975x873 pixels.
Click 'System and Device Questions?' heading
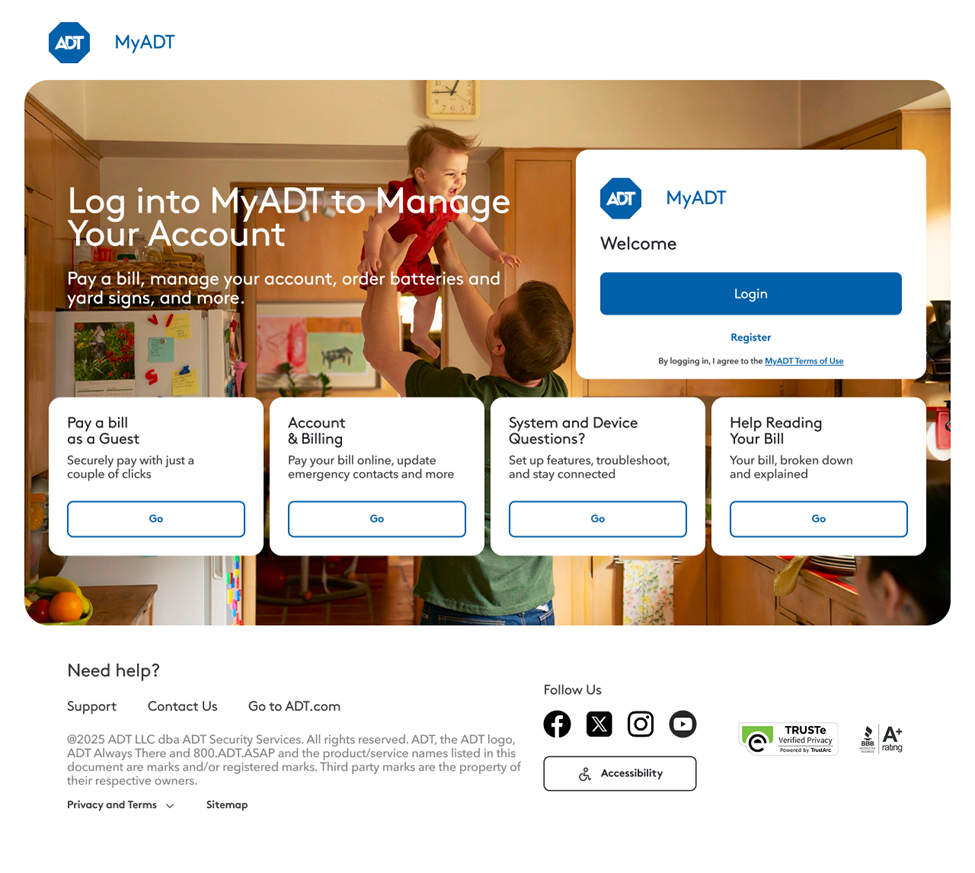[x=573, y=430]
